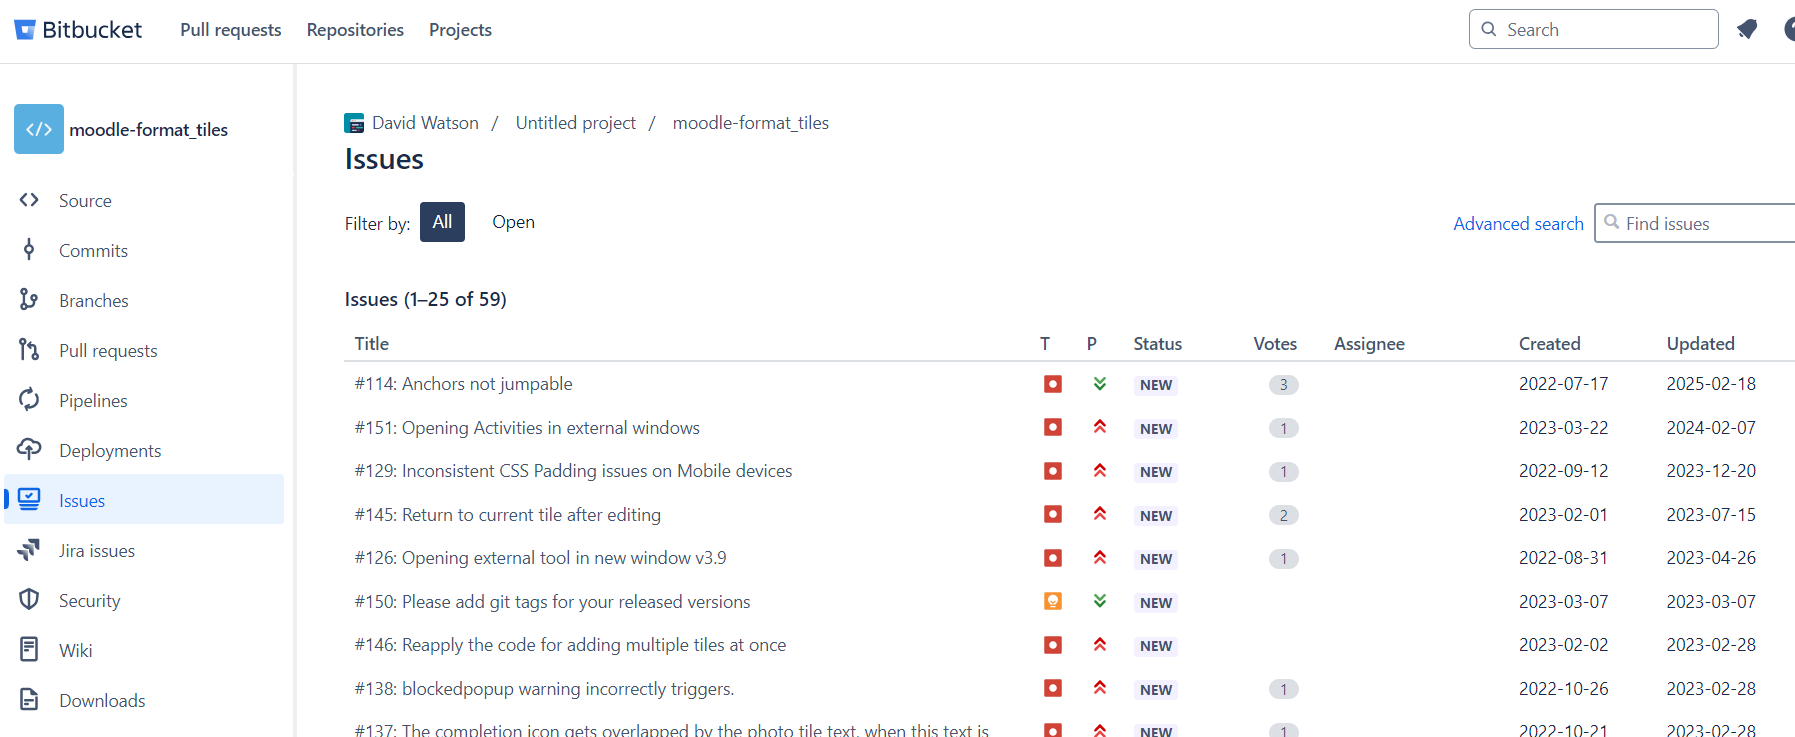
Task: Open issue #114 Anchors not jumpable
Action: click(464, 384)
